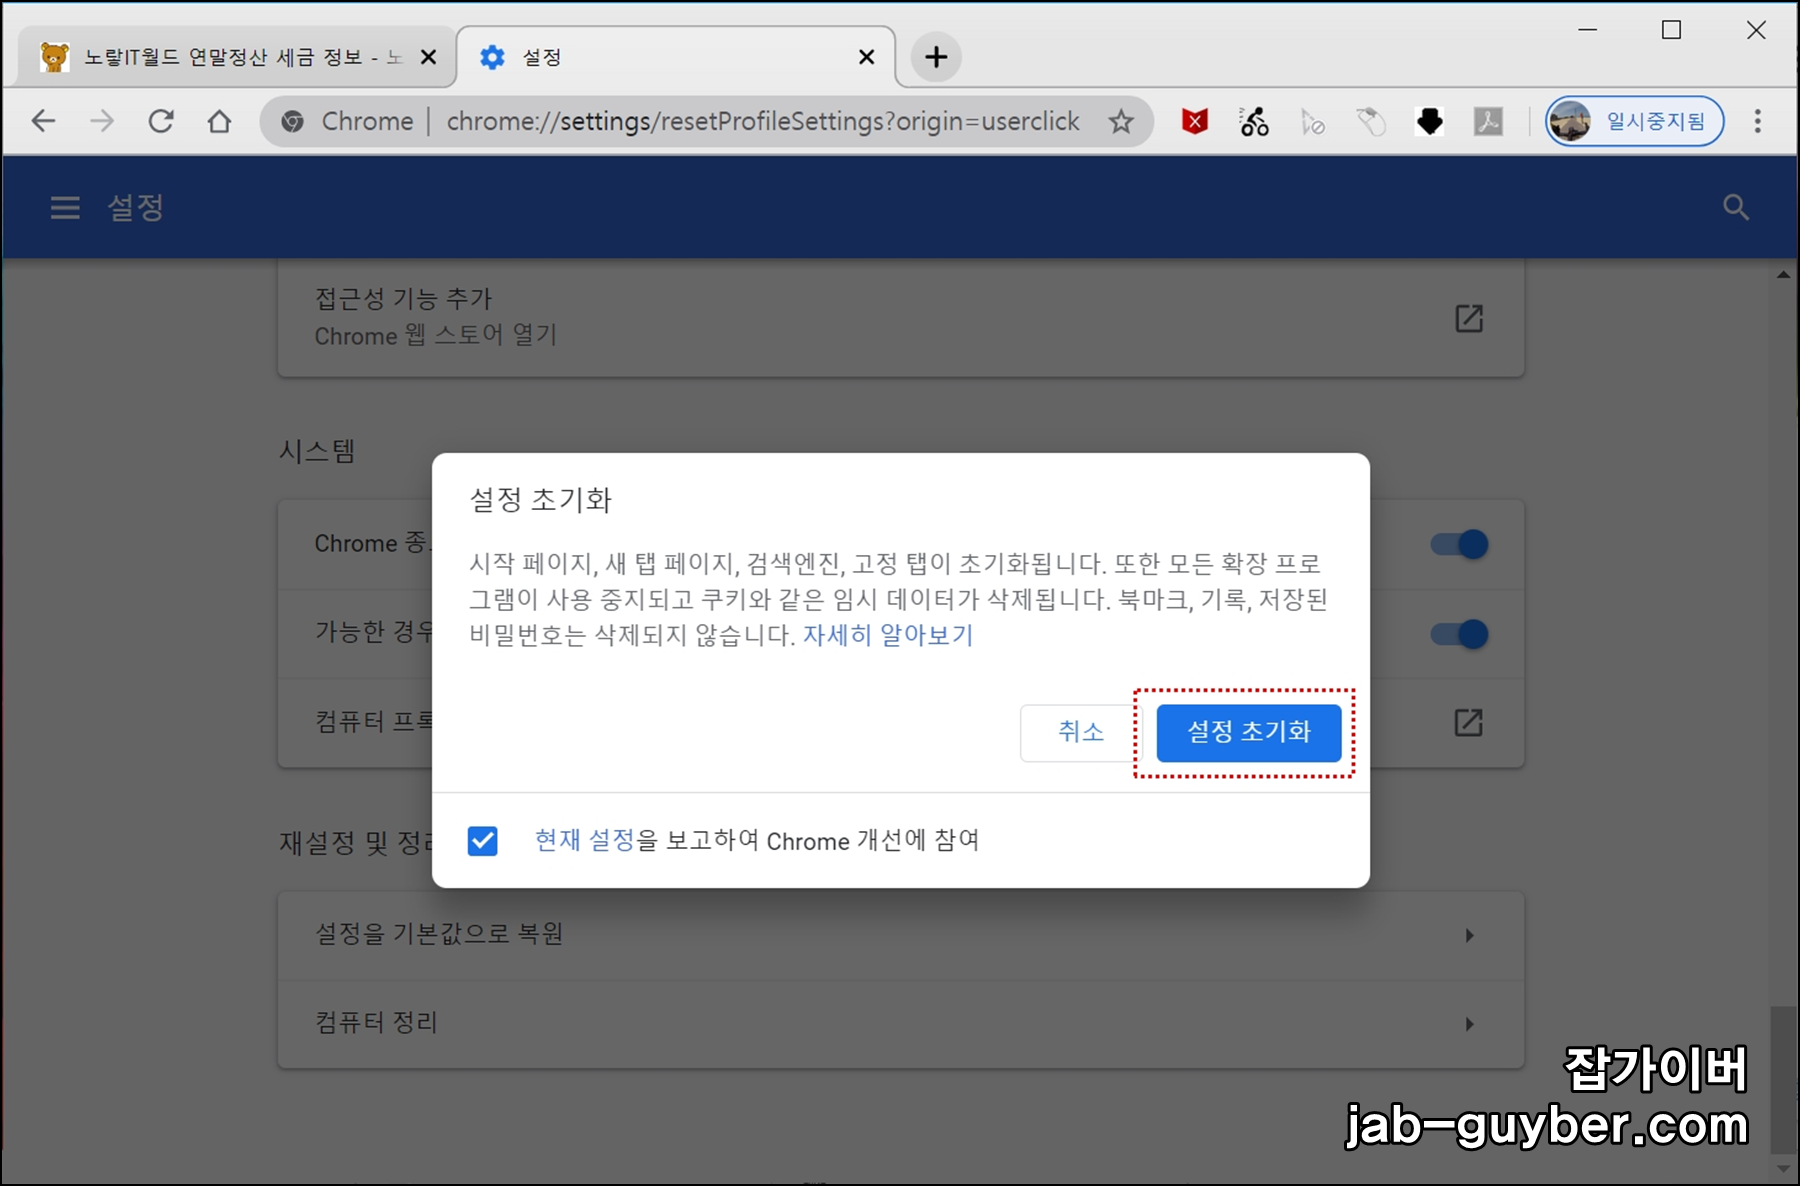The height and width of the screenshot is (1186, 1800).
Task: Uncheck the 현재 설정 보고 checkbox
Action: pyautogui.click(x=484, y=841)
